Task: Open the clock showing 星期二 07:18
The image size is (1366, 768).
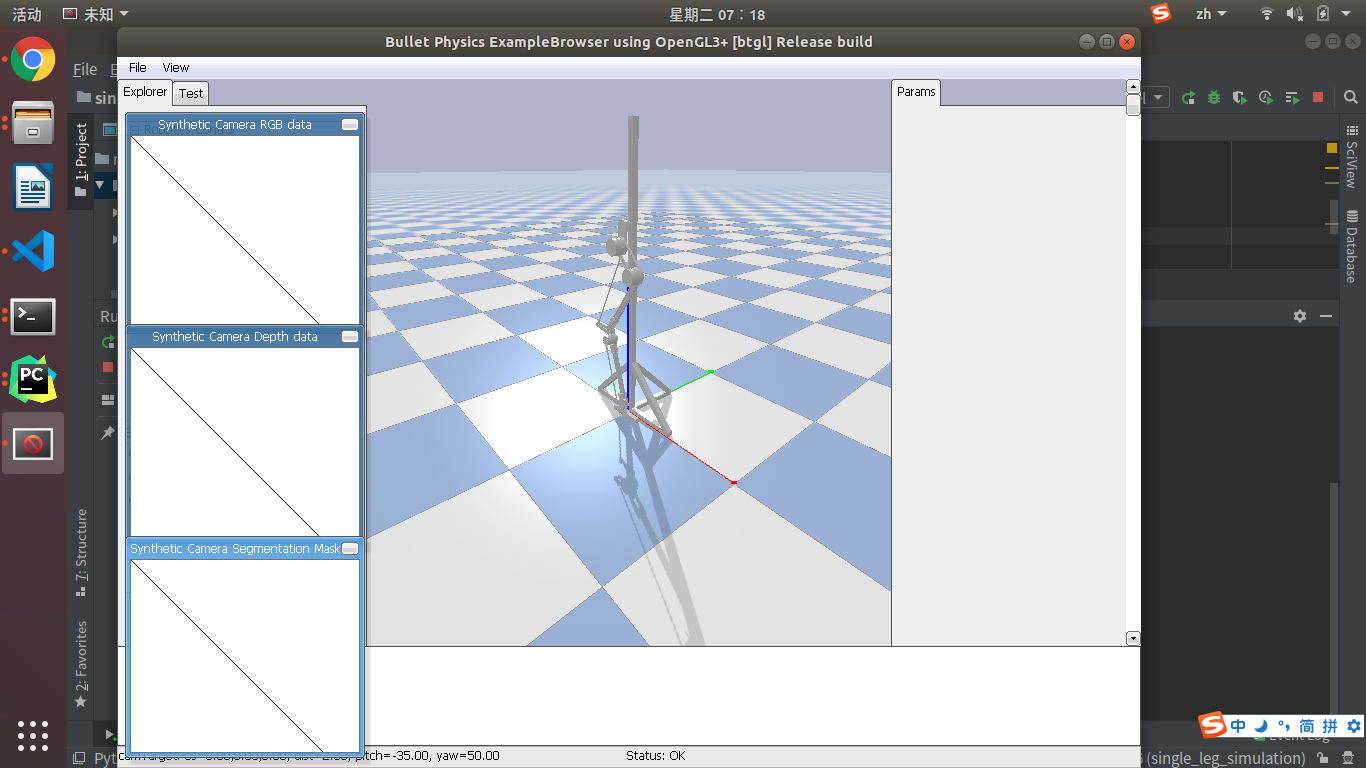Action: [717, 14]
